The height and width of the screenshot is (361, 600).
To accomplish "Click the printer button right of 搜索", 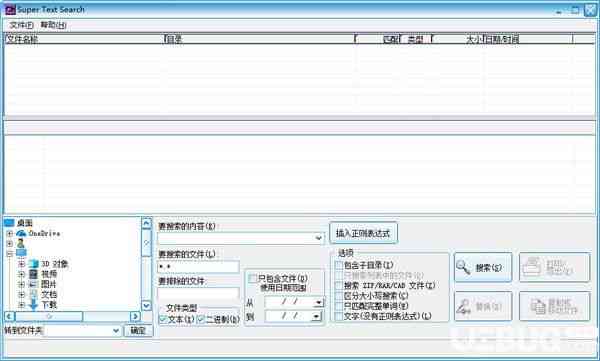I will [554, 268].
